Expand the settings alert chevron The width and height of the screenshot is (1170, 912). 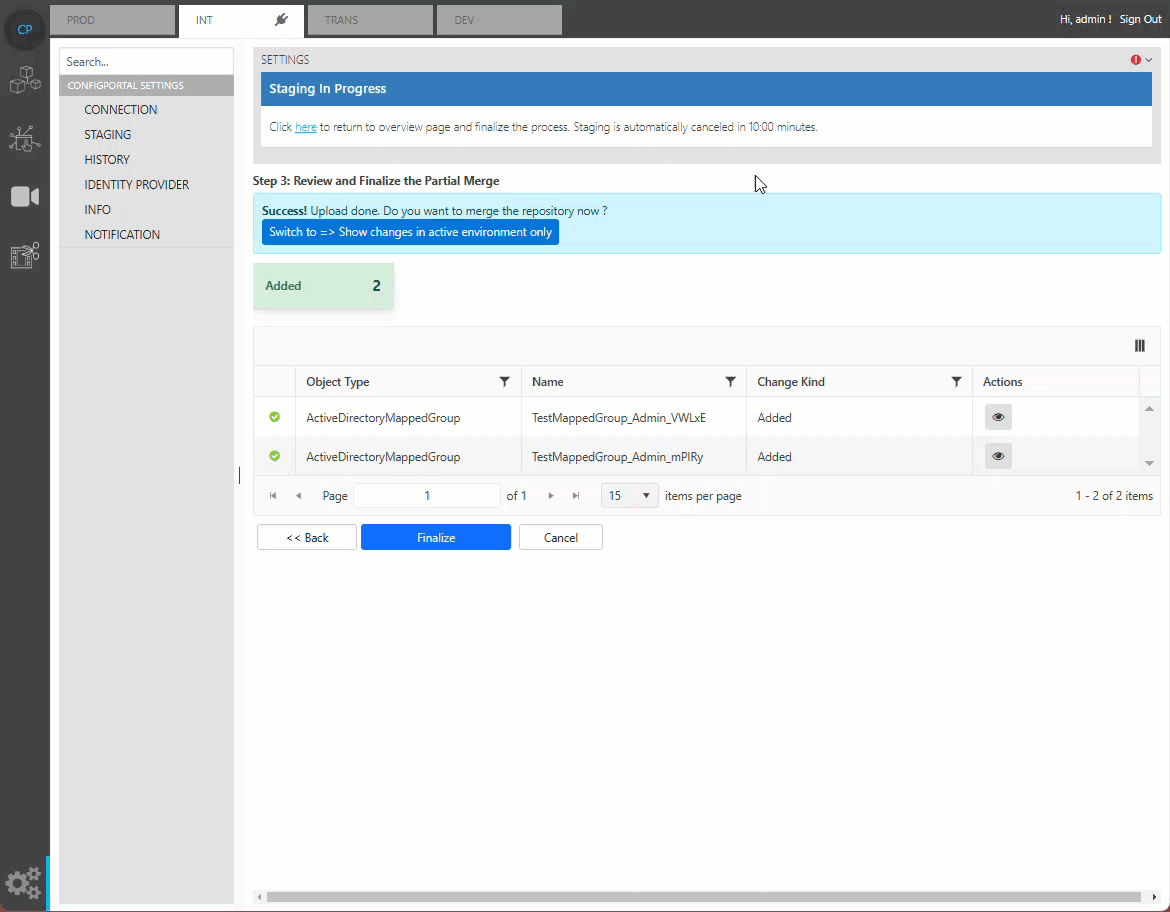point(1149,60)
